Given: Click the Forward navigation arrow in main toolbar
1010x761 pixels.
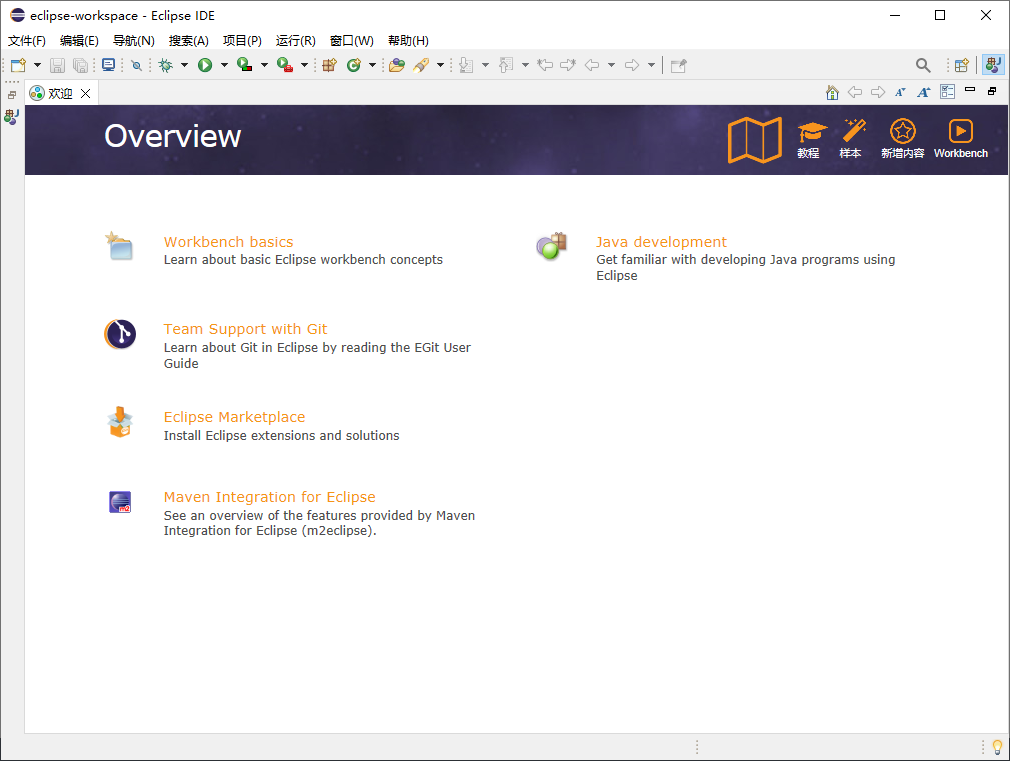Looking at the screenshot, I should pos(632,65).
